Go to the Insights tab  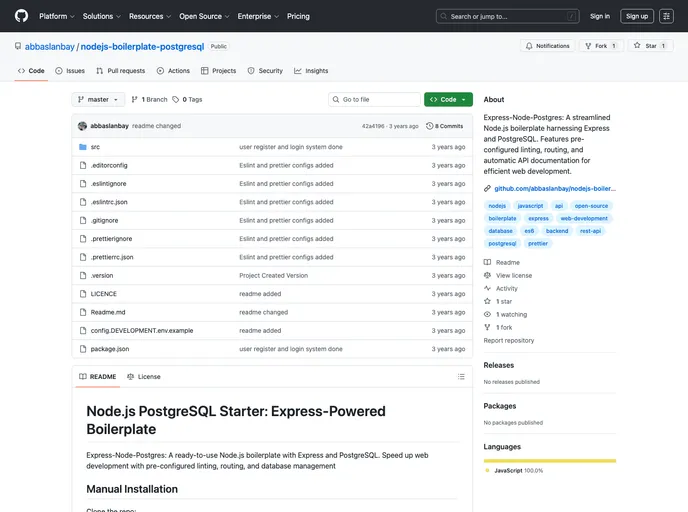311,71
